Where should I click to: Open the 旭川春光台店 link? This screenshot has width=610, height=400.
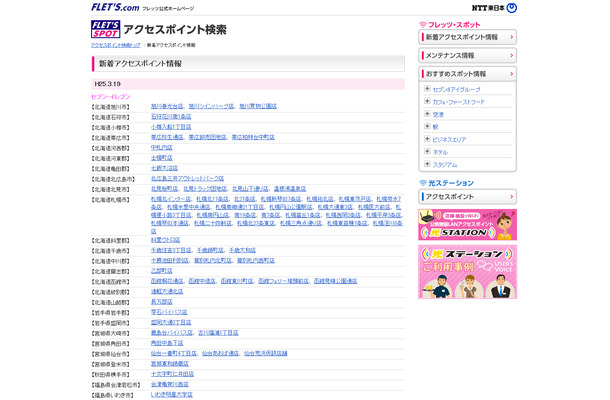(167, 106)
